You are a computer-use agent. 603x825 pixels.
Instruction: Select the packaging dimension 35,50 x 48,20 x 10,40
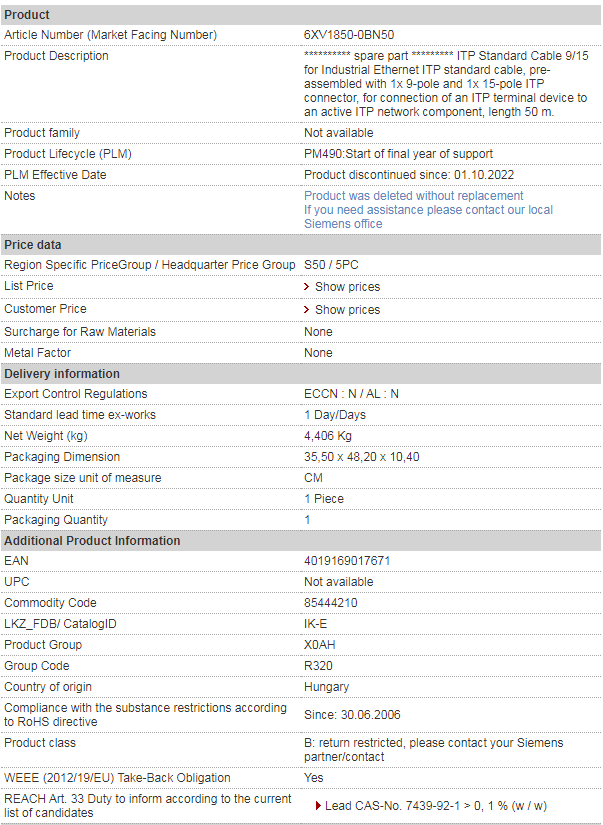(361, 457)
